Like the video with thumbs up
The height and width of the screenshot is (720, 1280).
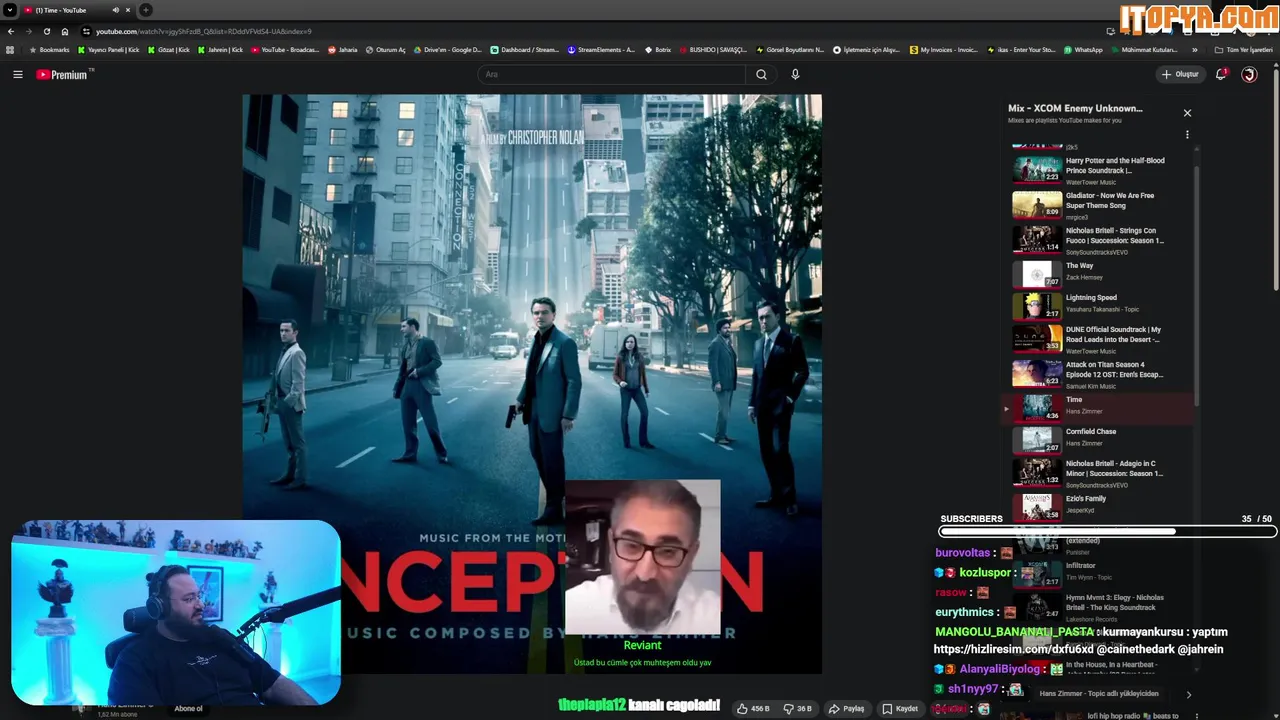click(752, 708)
